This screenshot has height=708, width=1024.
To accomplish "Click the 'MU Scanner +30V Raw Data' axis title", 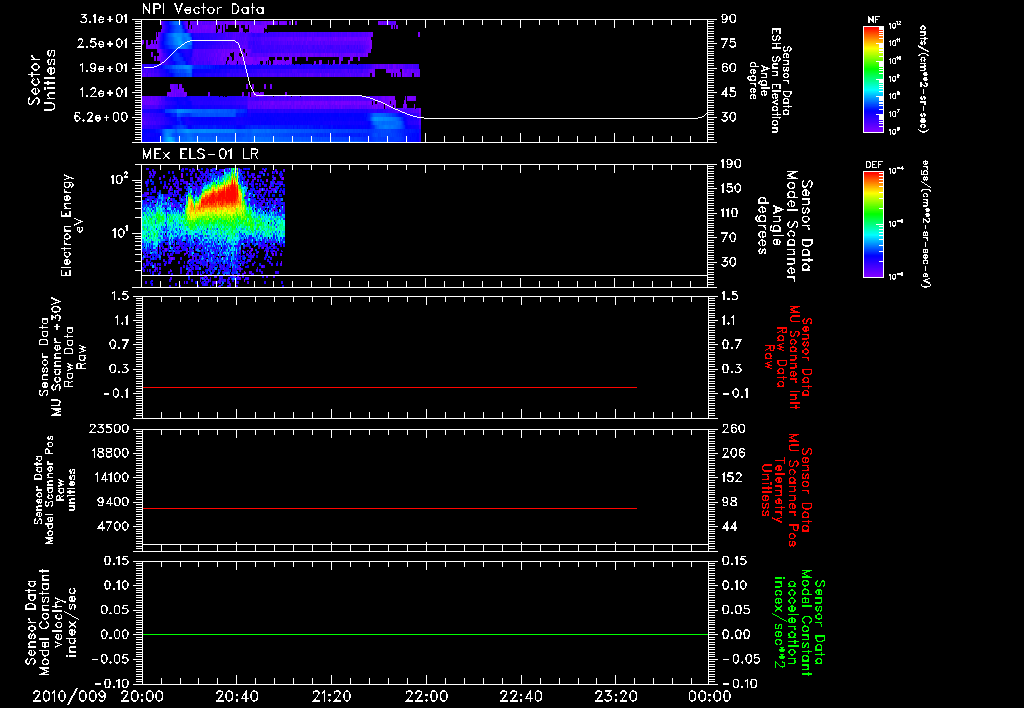I will point(62,357).
